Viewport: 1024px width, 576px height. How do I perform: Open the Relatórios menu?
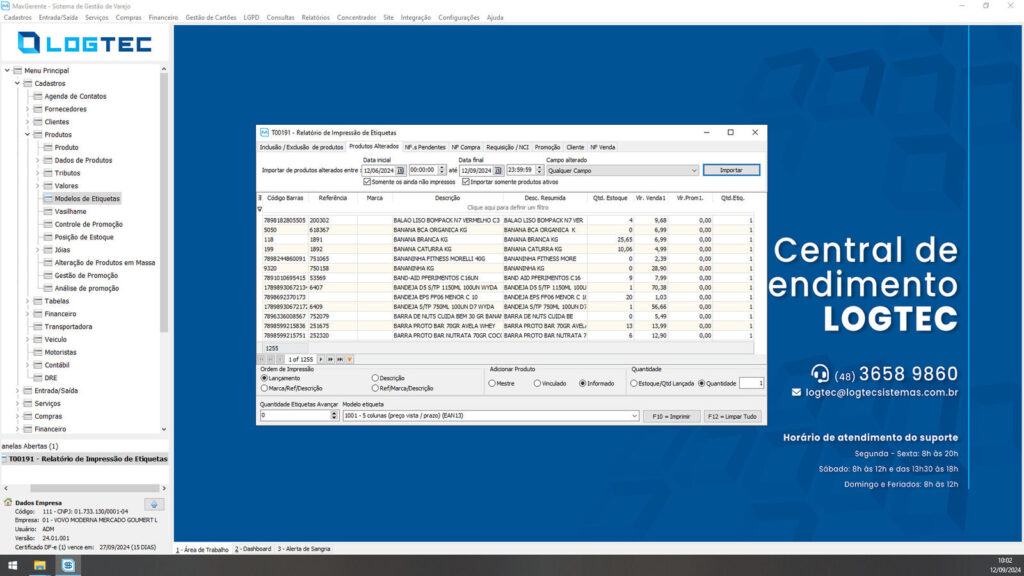click(315, 18)
